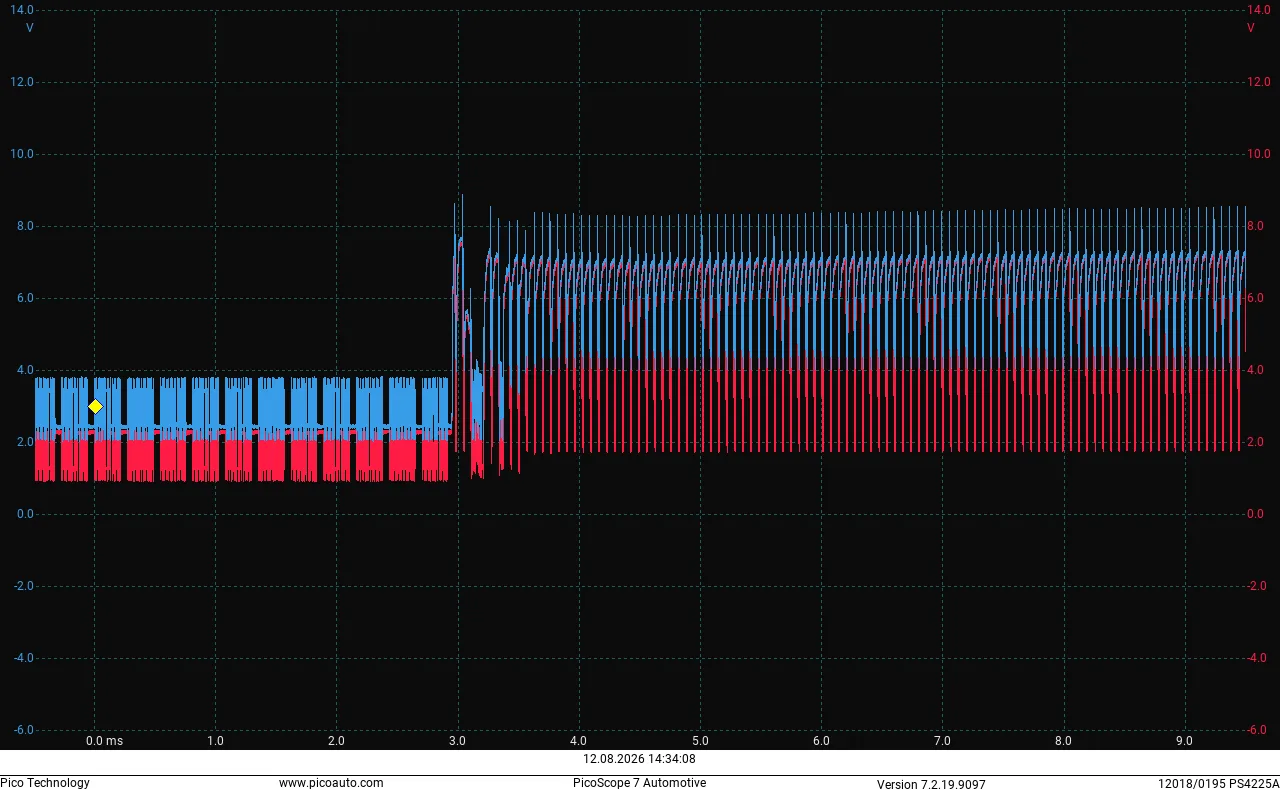Select the red "-4.0" voltage axis label

[x=1258, y=658]
